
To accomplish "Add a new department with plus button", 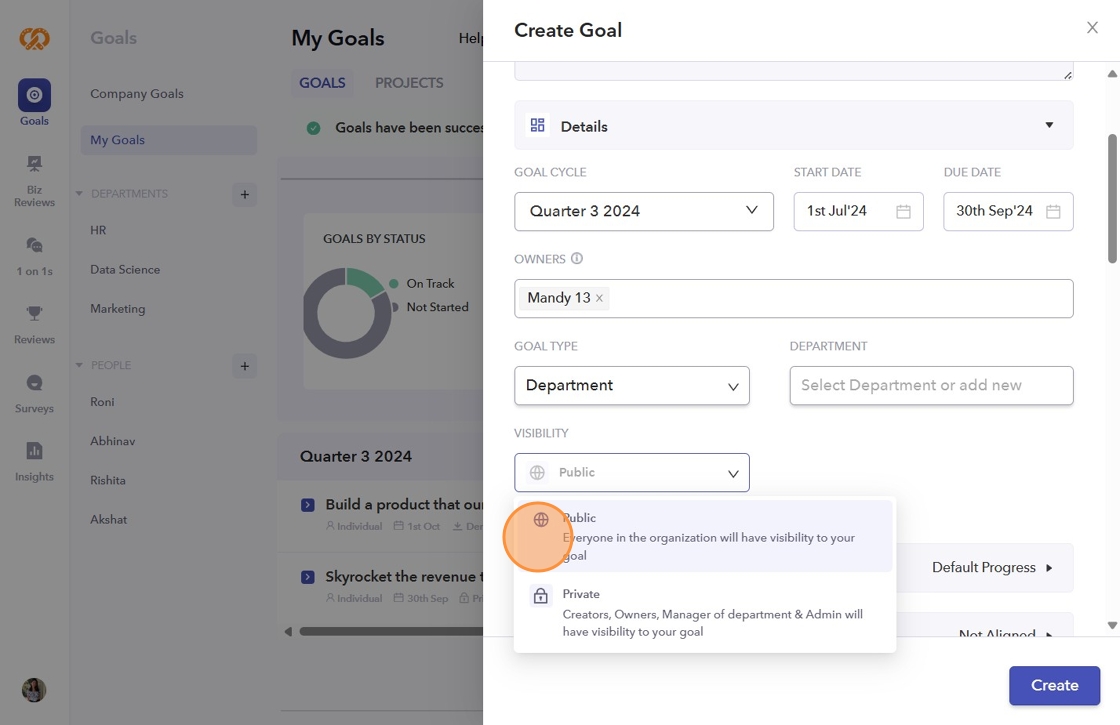I will [x=244, y=194].
